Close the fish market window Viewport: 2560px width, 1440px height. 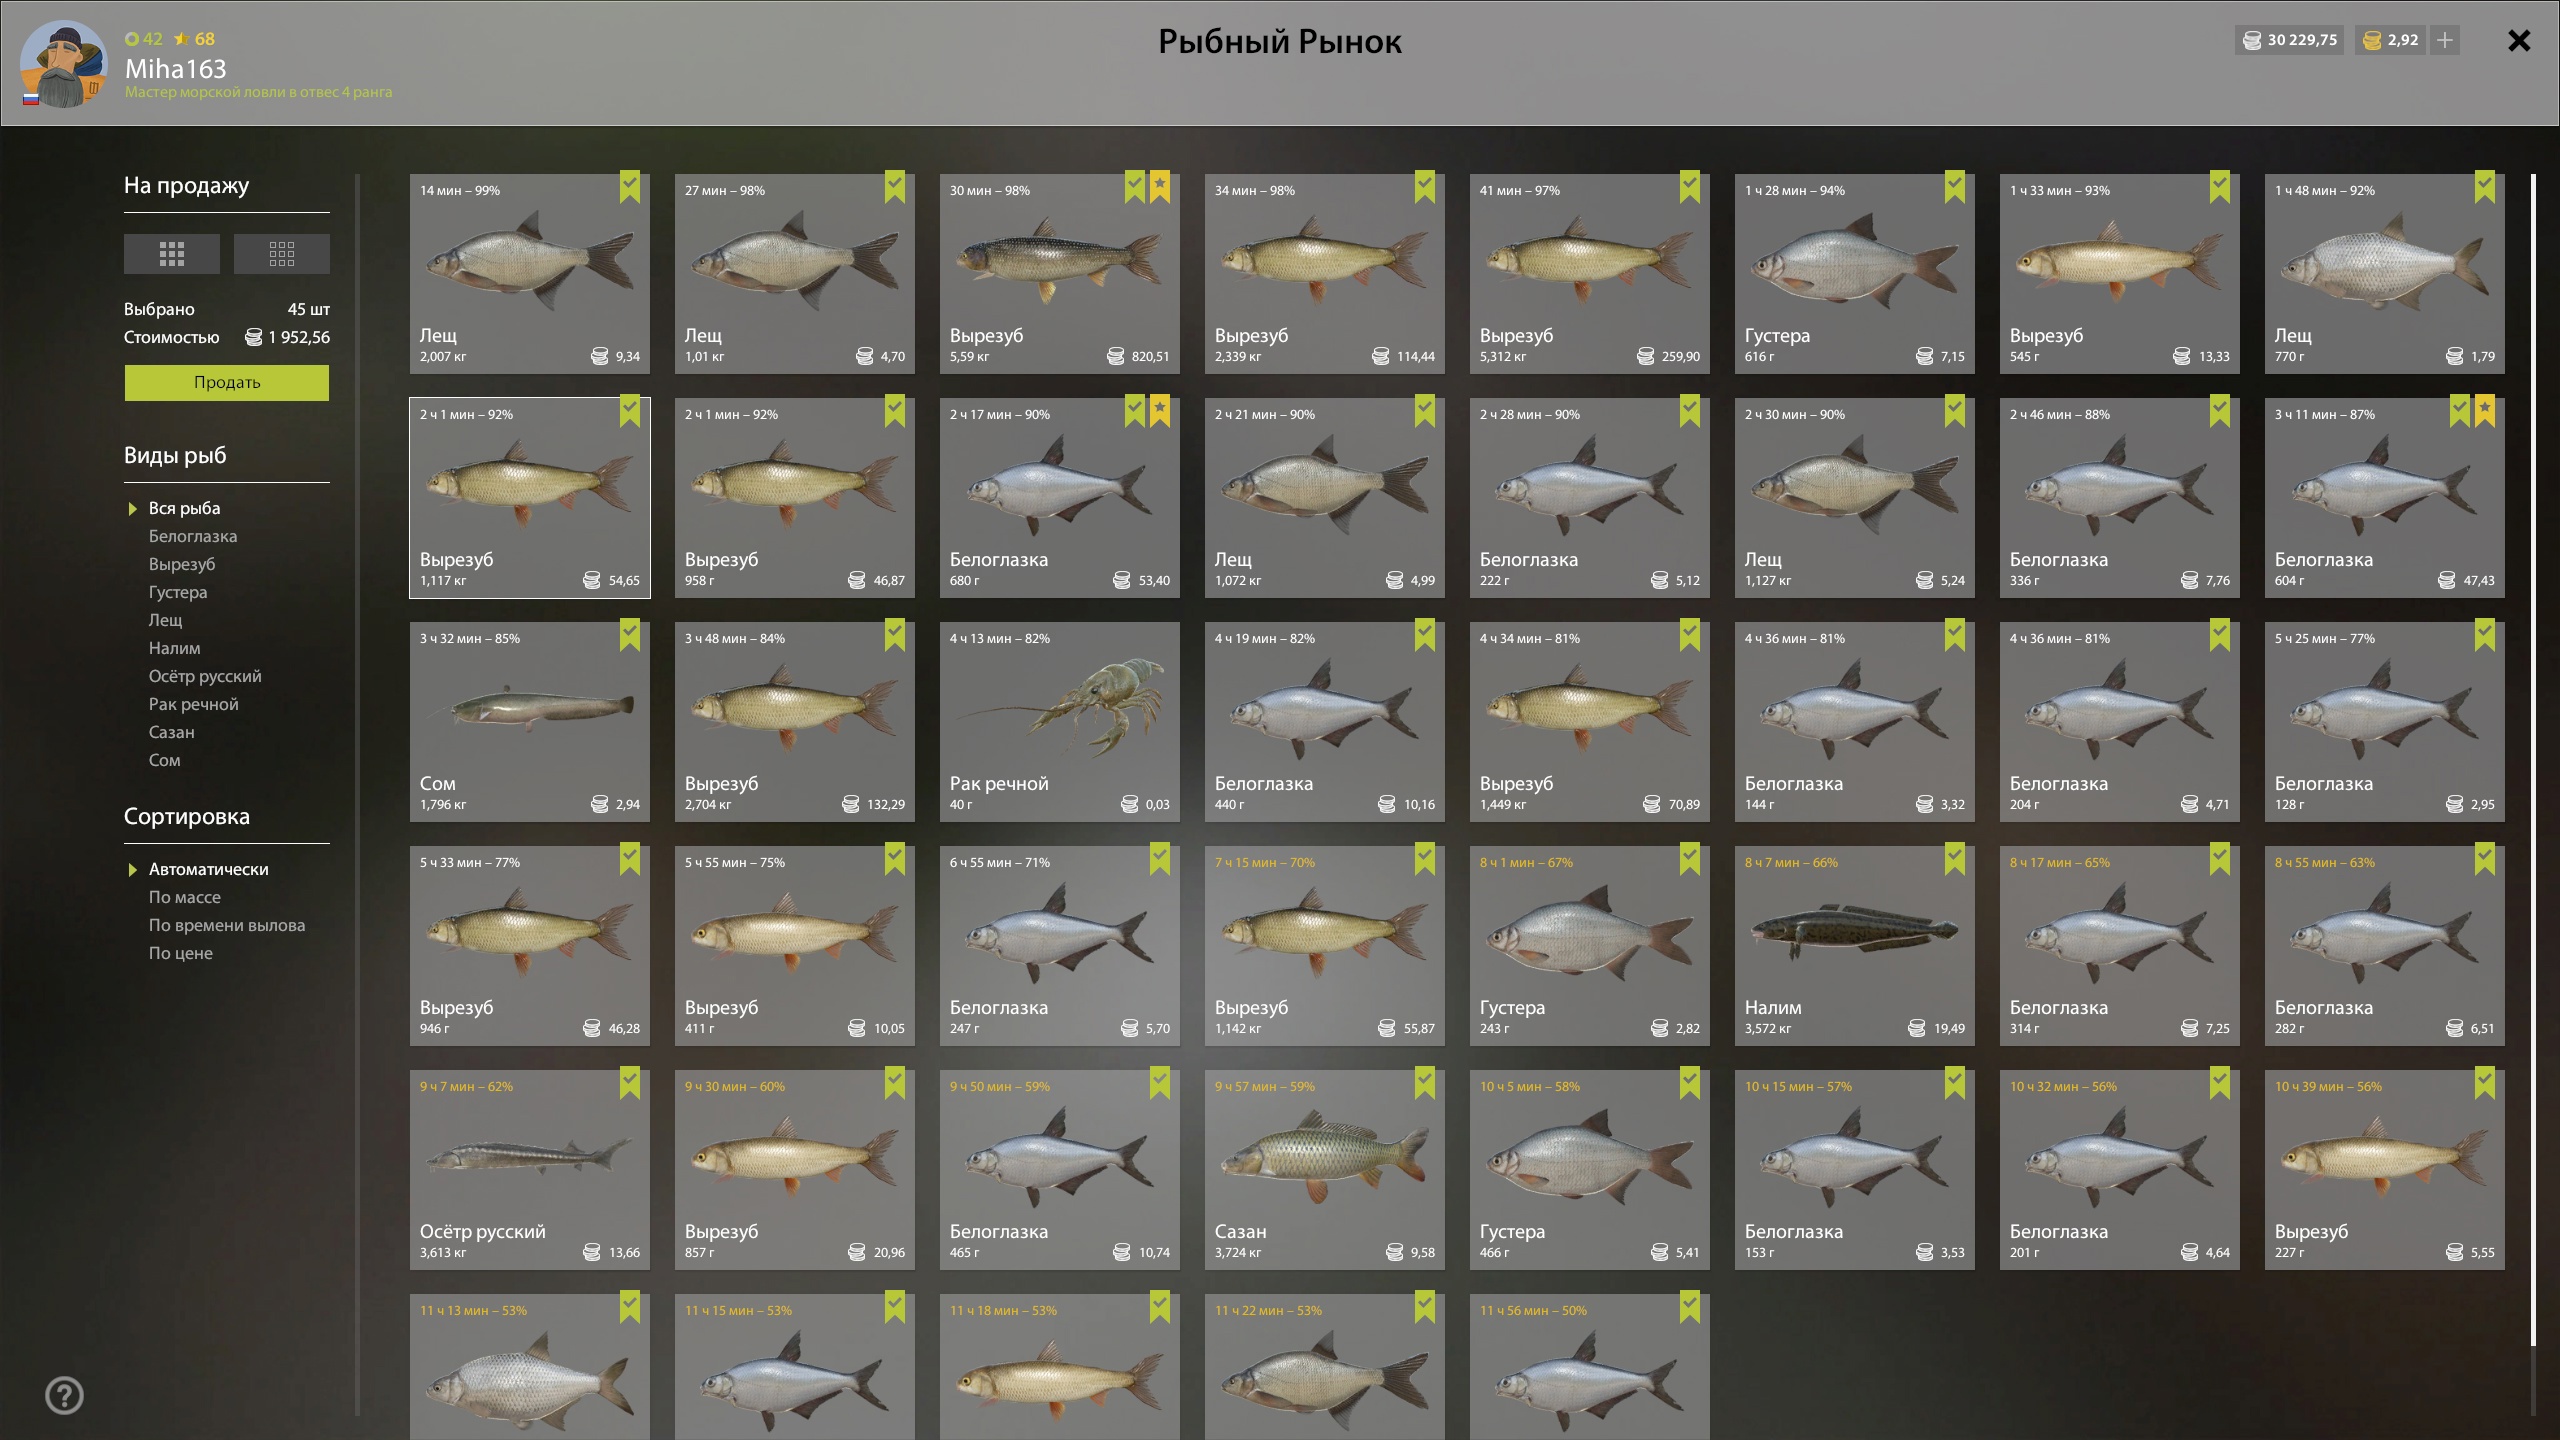2519,40
